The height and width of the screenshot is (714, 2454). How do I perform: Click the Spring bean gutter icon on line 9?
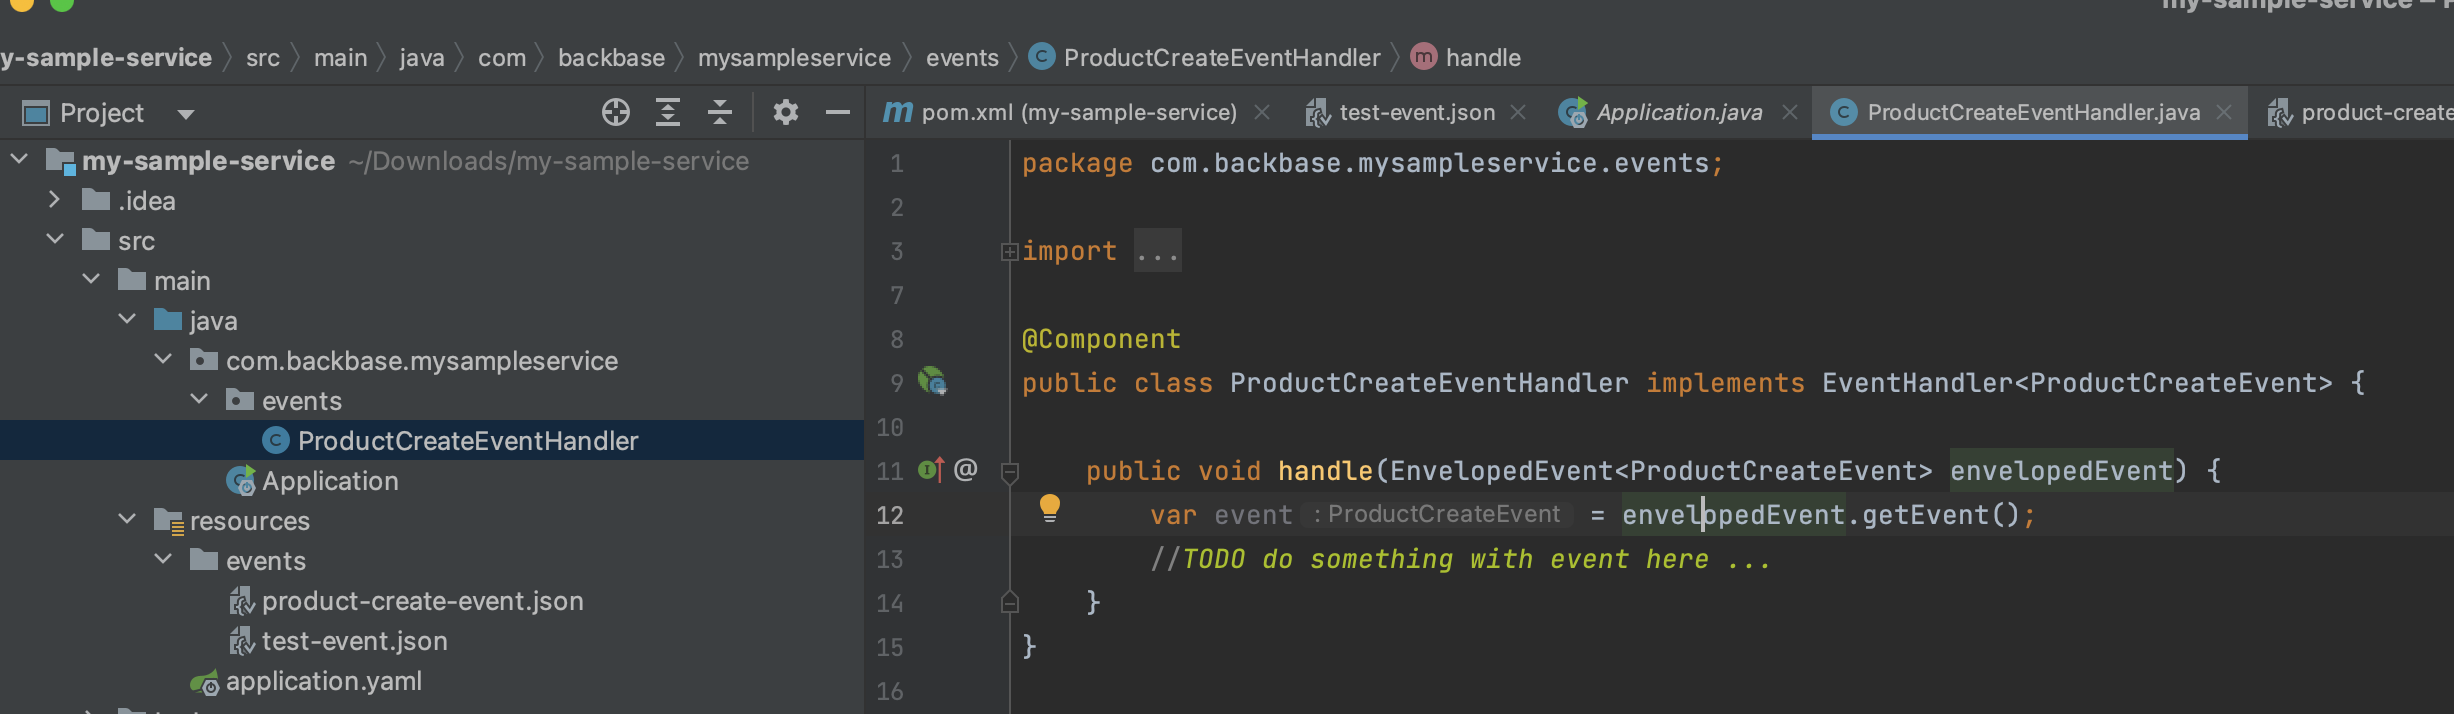click(x=933, y=381)
